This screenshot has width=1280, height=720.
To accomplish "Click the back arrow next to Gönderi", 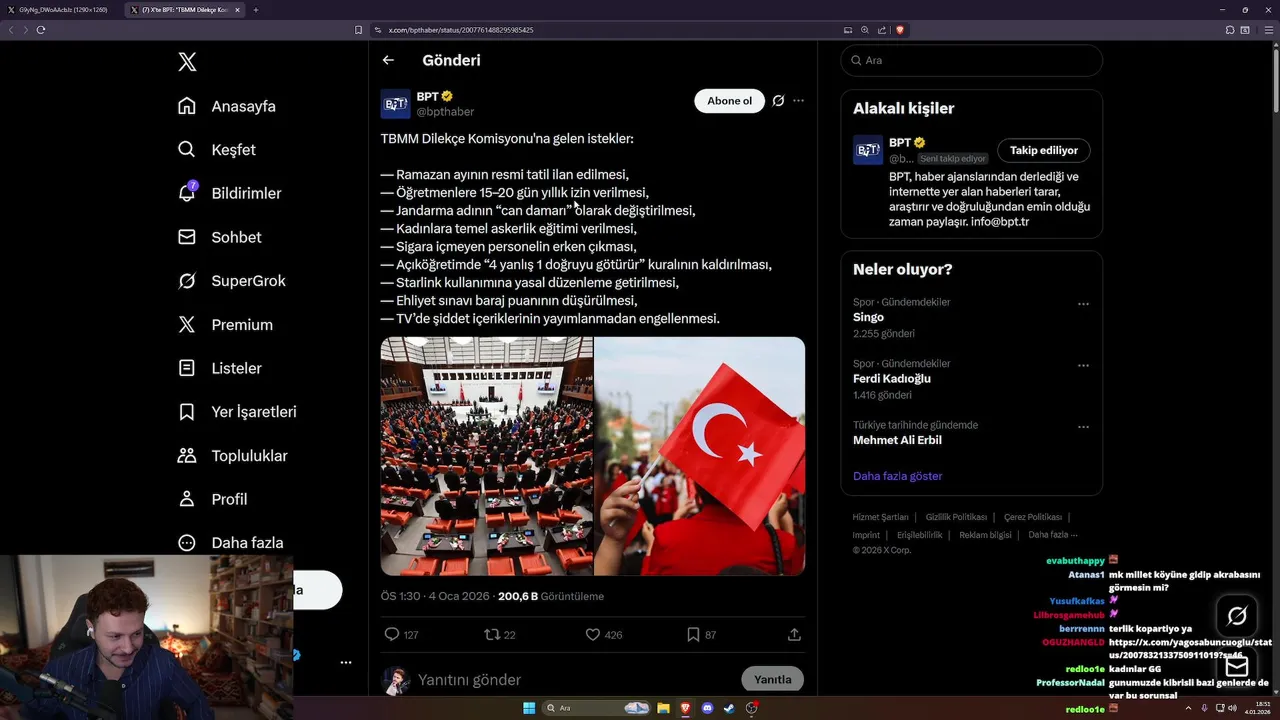I will pyautogui.click(x=388, y=60).
